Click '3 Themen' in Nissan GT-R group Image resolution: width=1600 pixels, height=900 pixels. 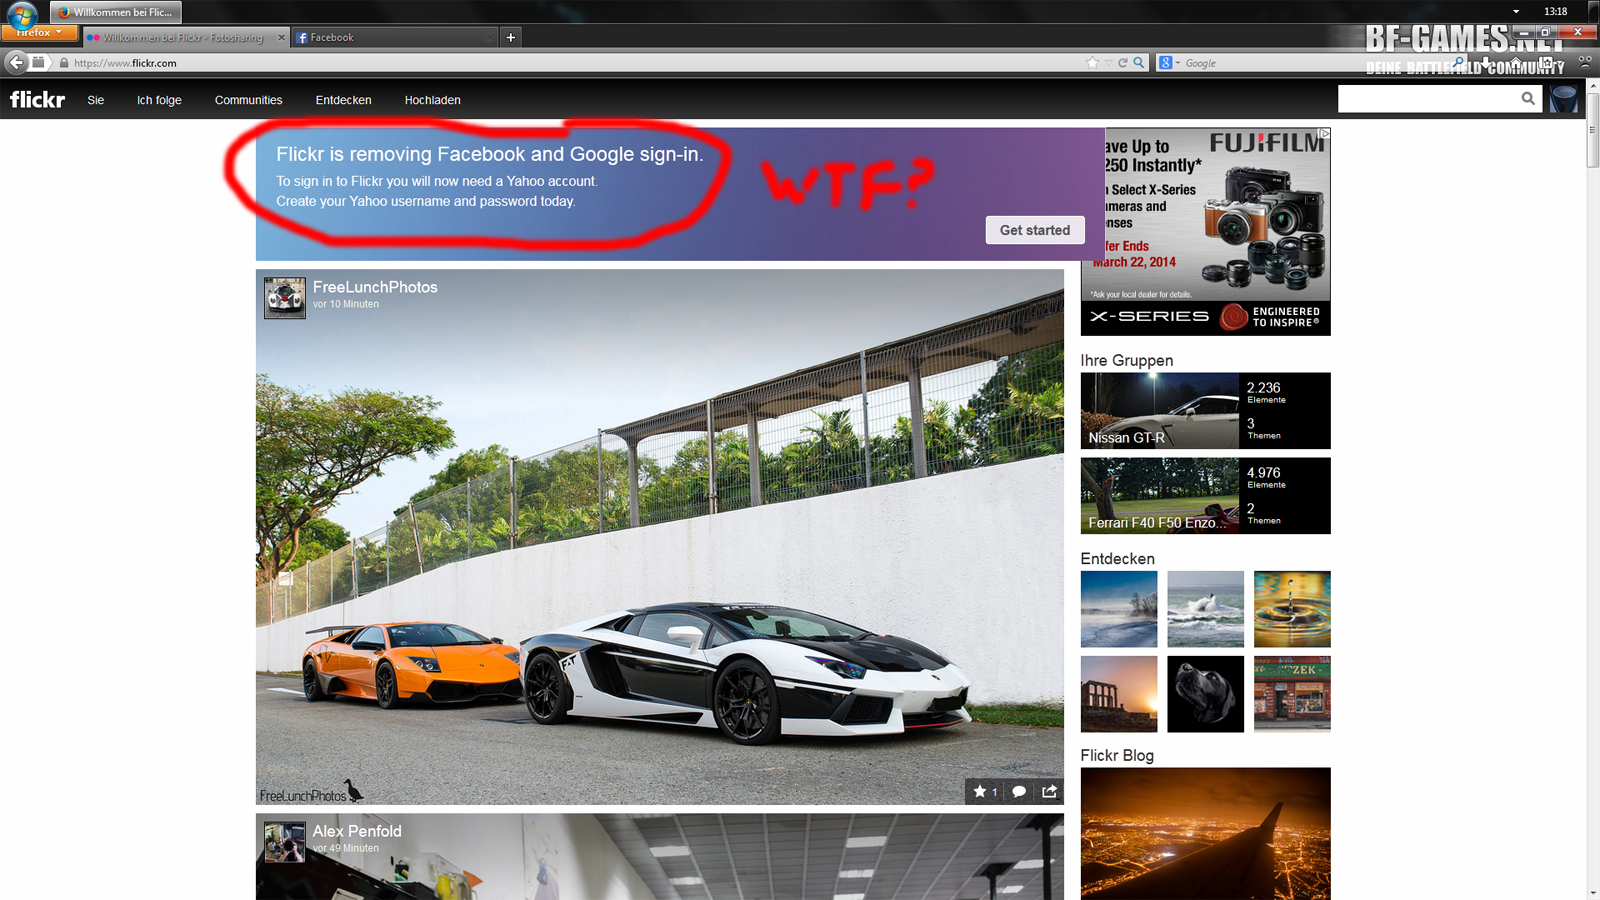click(1263, 428)
